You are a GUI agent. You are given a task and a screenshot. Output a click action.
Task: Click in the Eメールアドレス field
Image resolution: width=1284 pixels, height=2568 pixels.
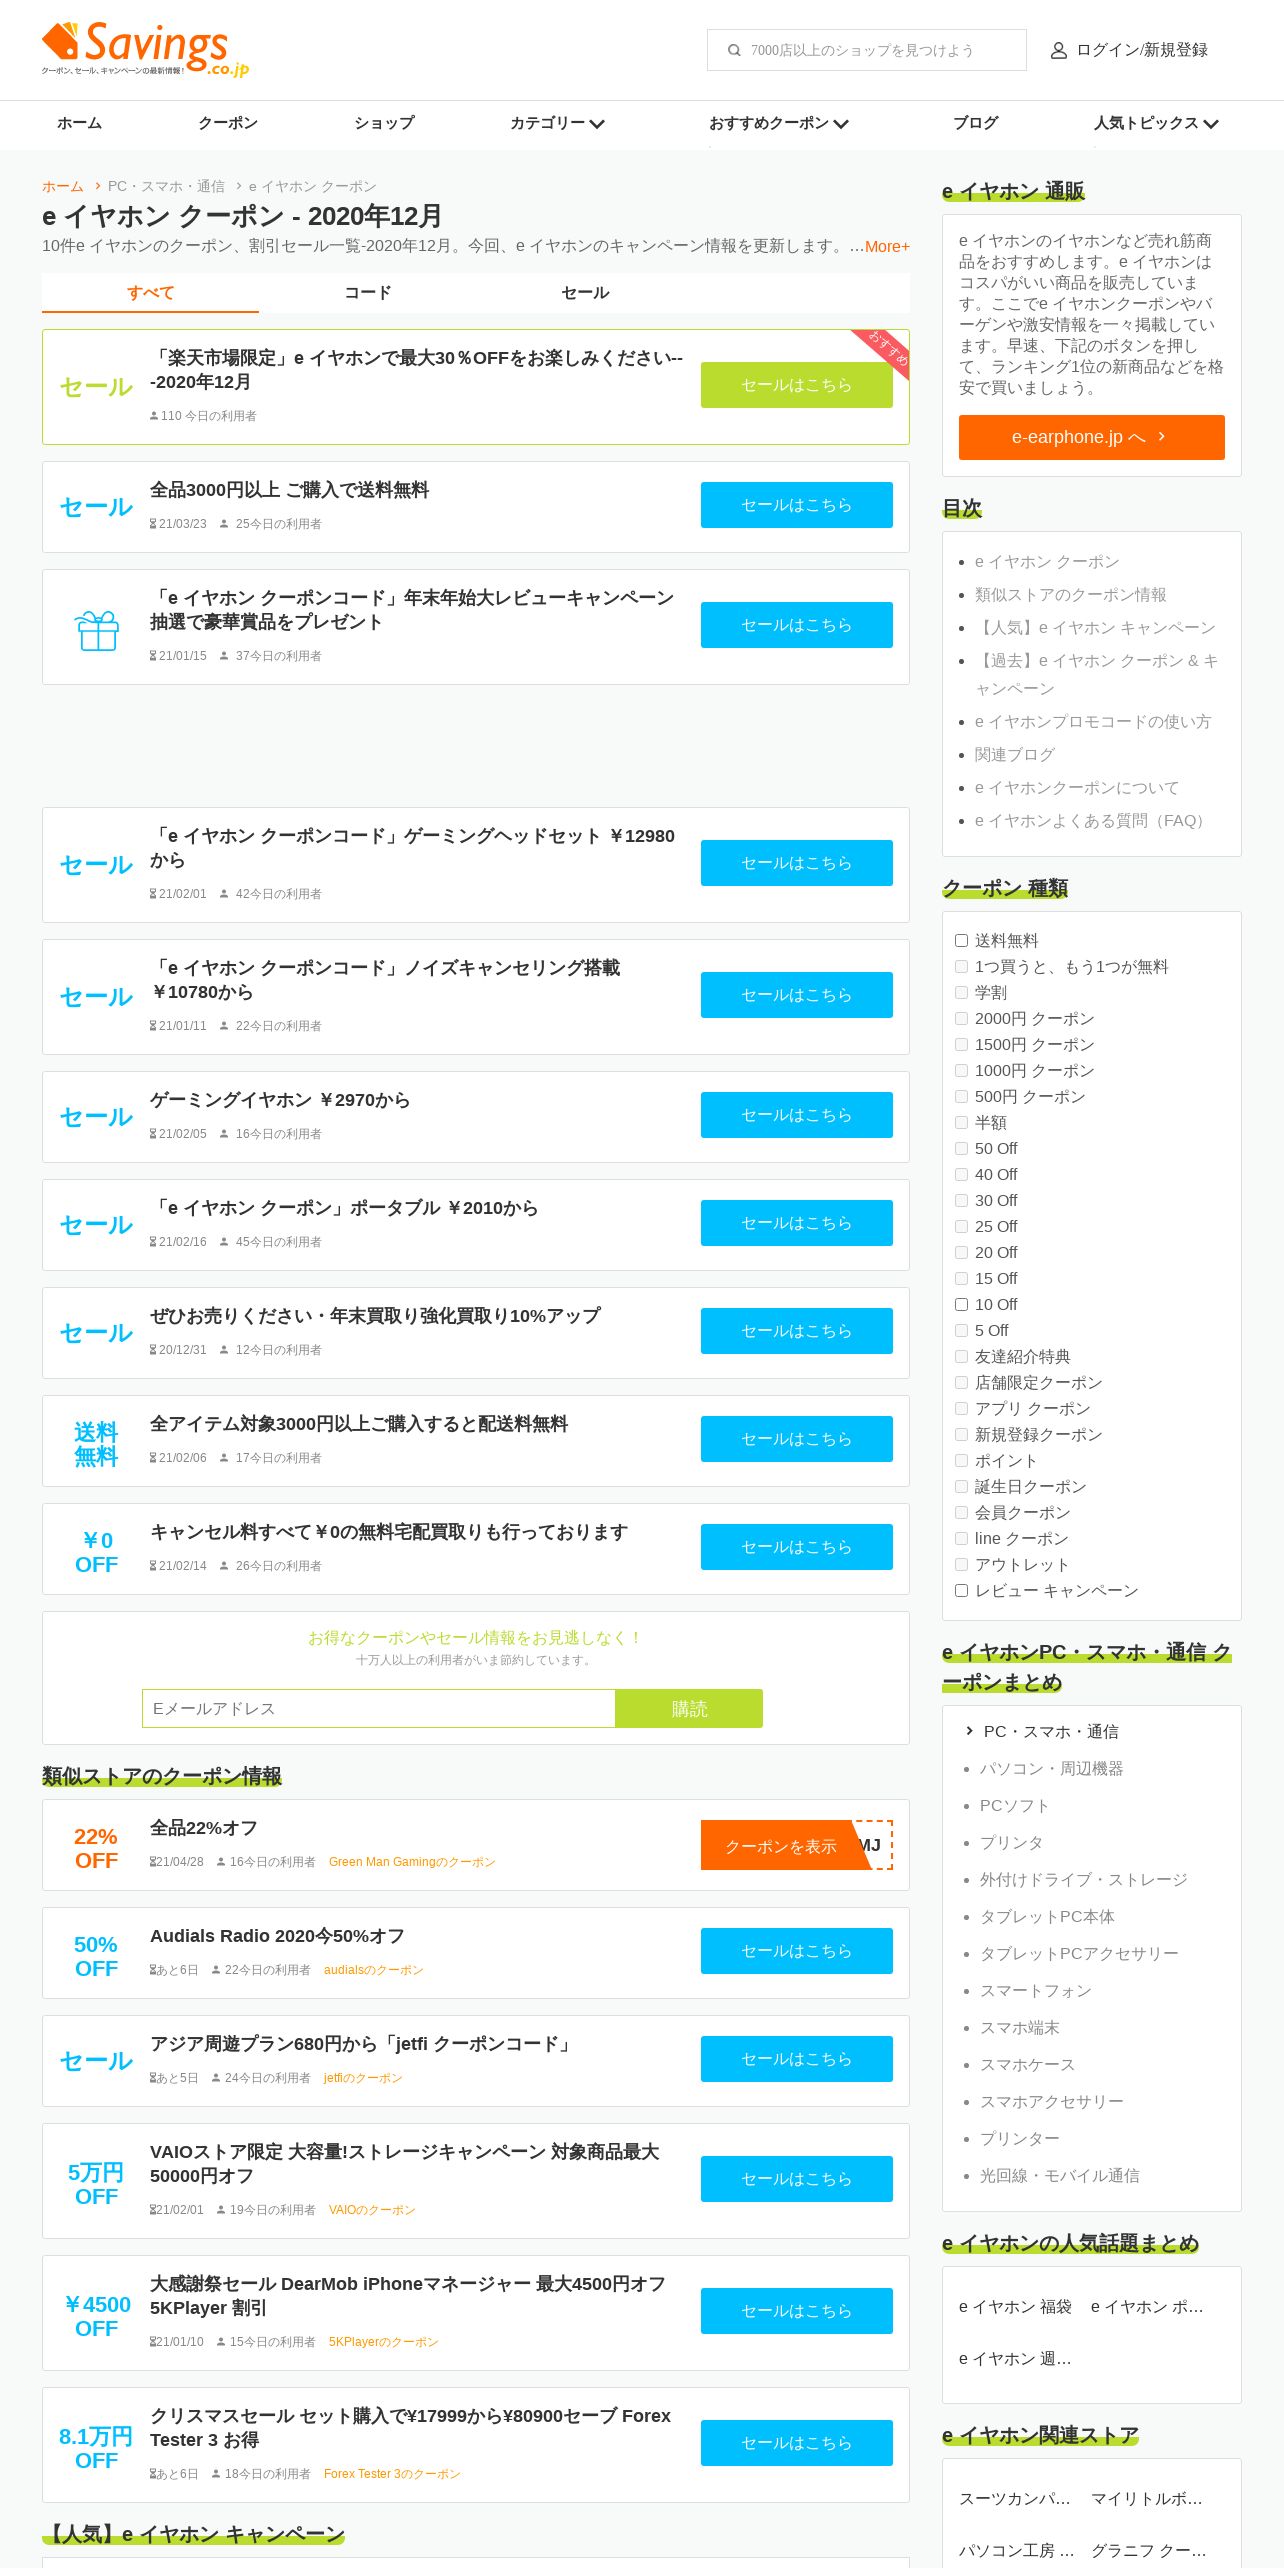[x=379, y=1708]
